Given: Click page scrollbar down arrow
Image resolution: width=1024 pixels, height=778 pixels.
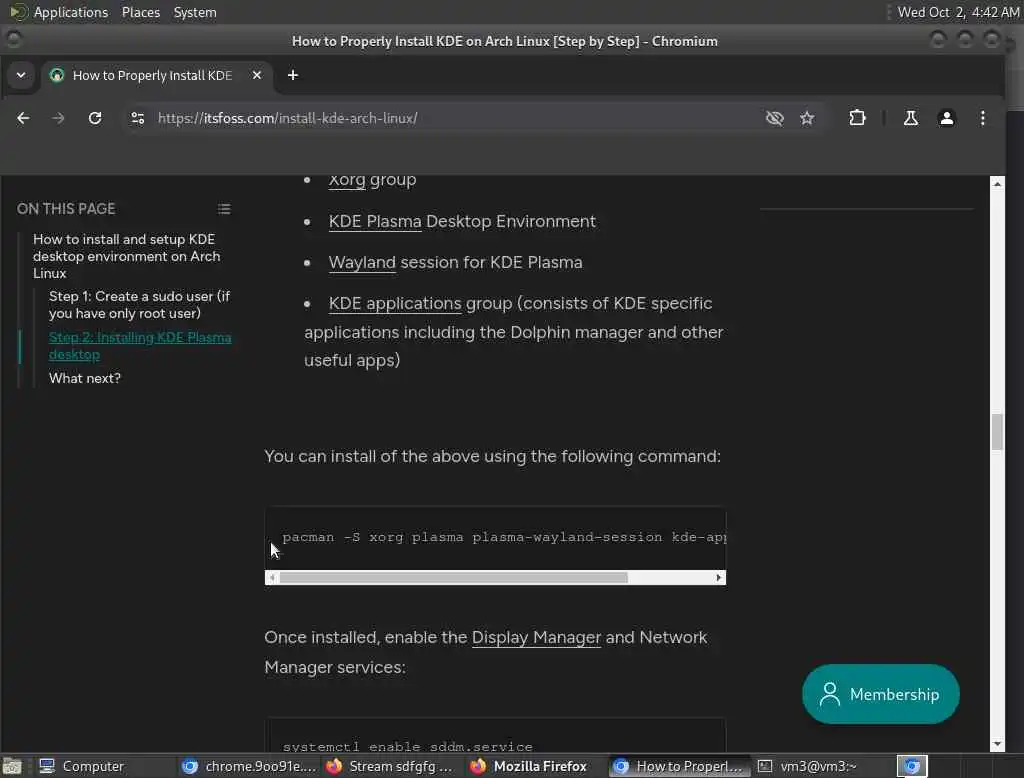Looking at the screenshot, I should [x=997, y=744].
